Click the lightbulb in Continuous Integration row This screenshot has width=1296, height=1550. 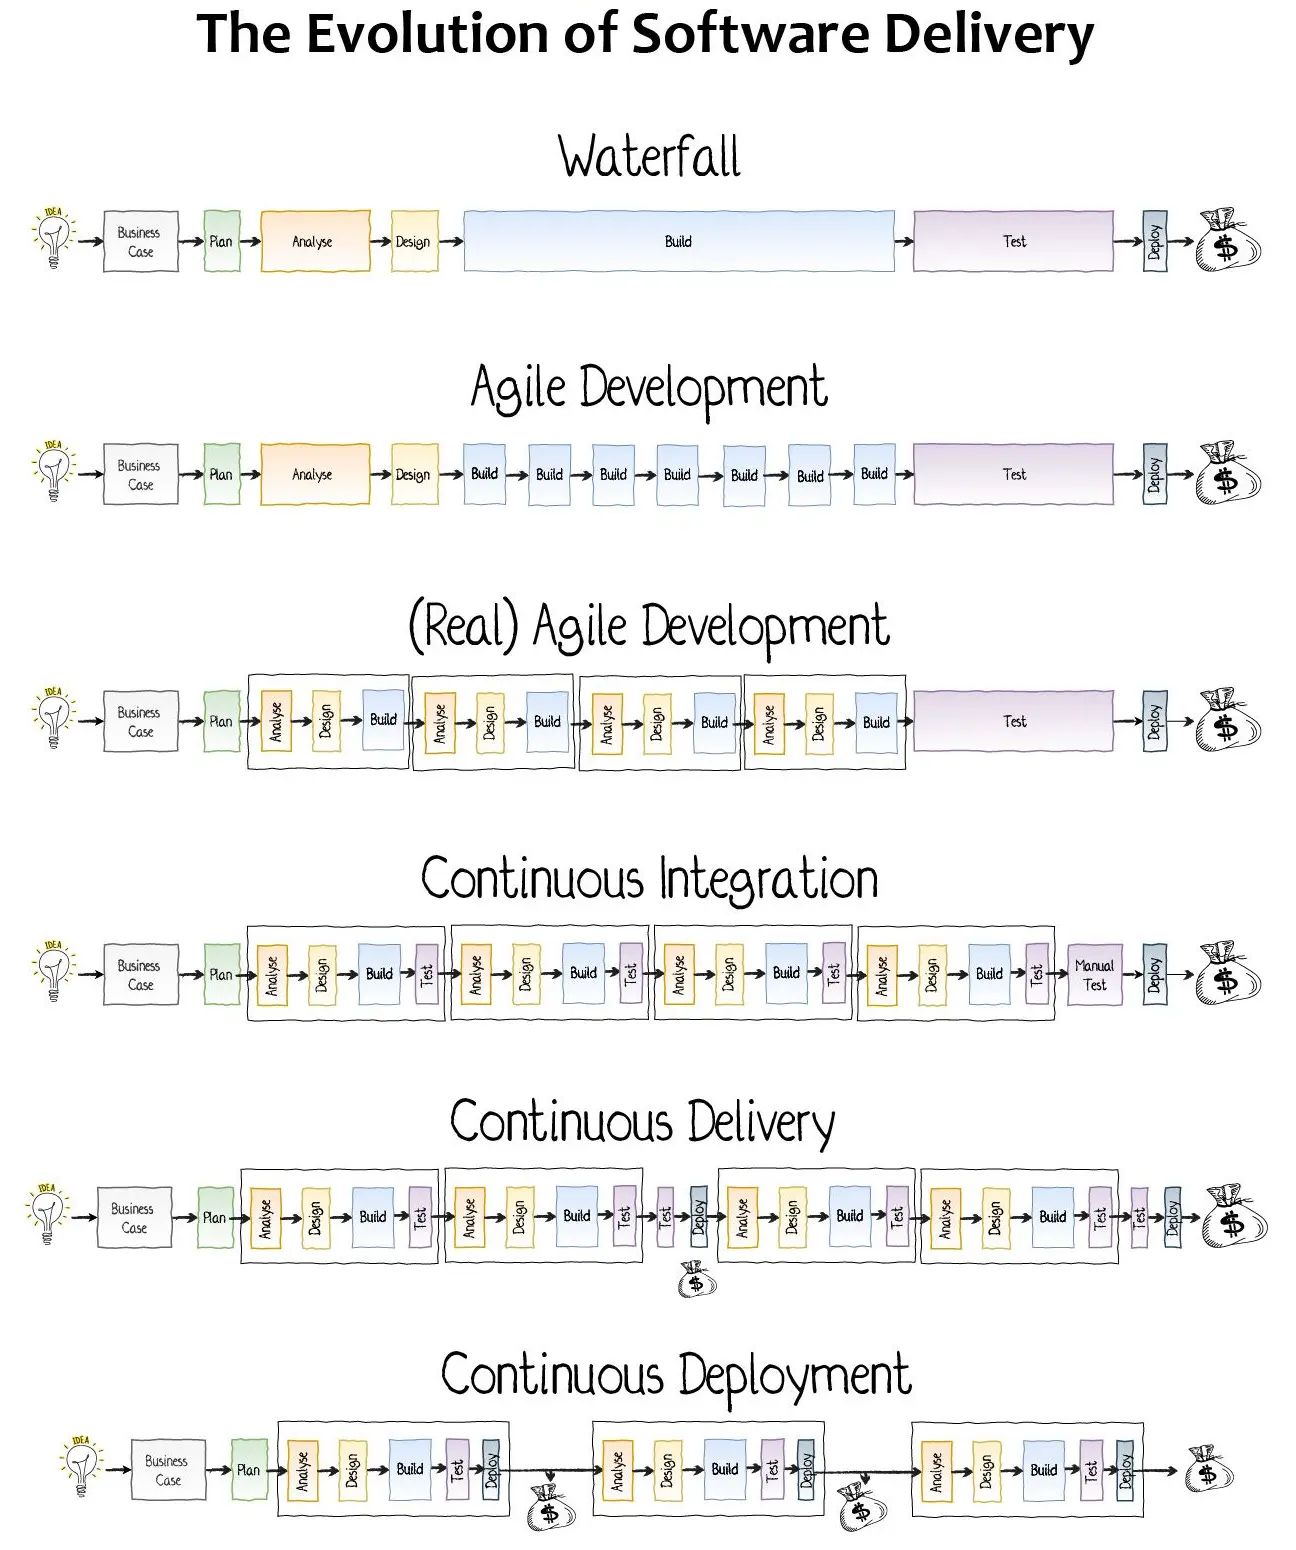coord(53,971)
